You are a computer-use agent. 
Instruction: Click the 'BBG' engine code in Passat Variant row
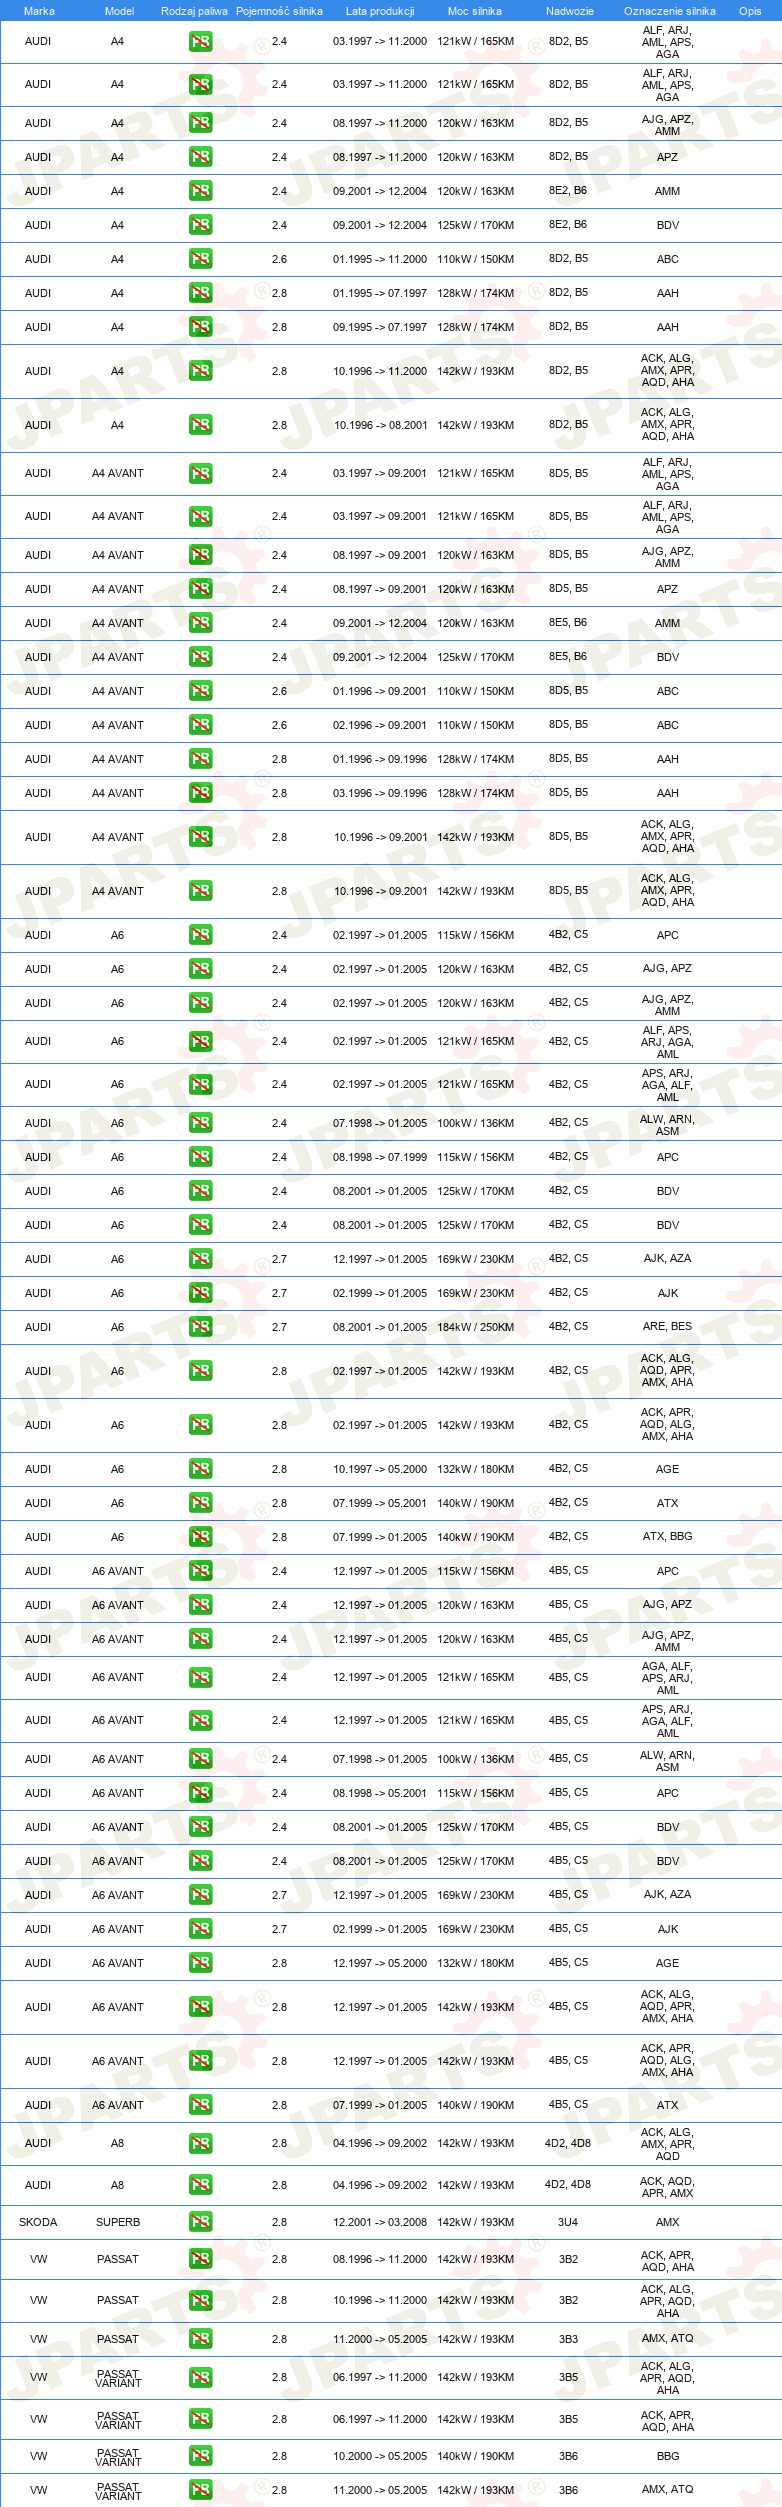coord(668,2456)
